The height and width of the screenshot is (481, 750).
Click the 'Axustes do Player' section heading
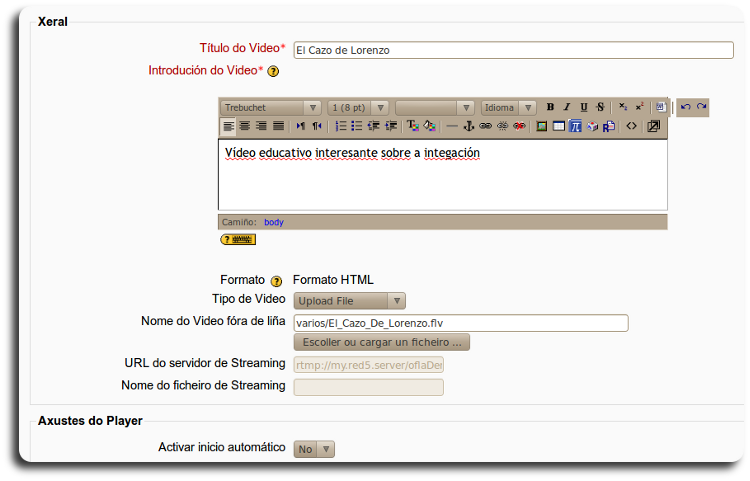90,421
